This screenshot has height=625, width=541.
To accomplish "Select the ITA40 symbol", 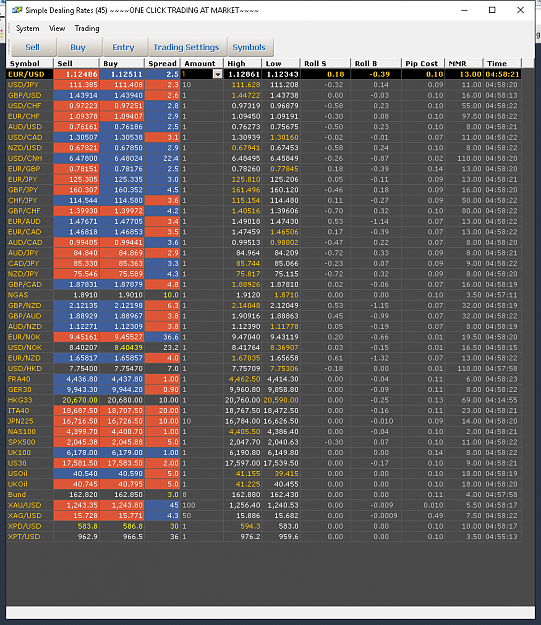I will click(18, 411).
